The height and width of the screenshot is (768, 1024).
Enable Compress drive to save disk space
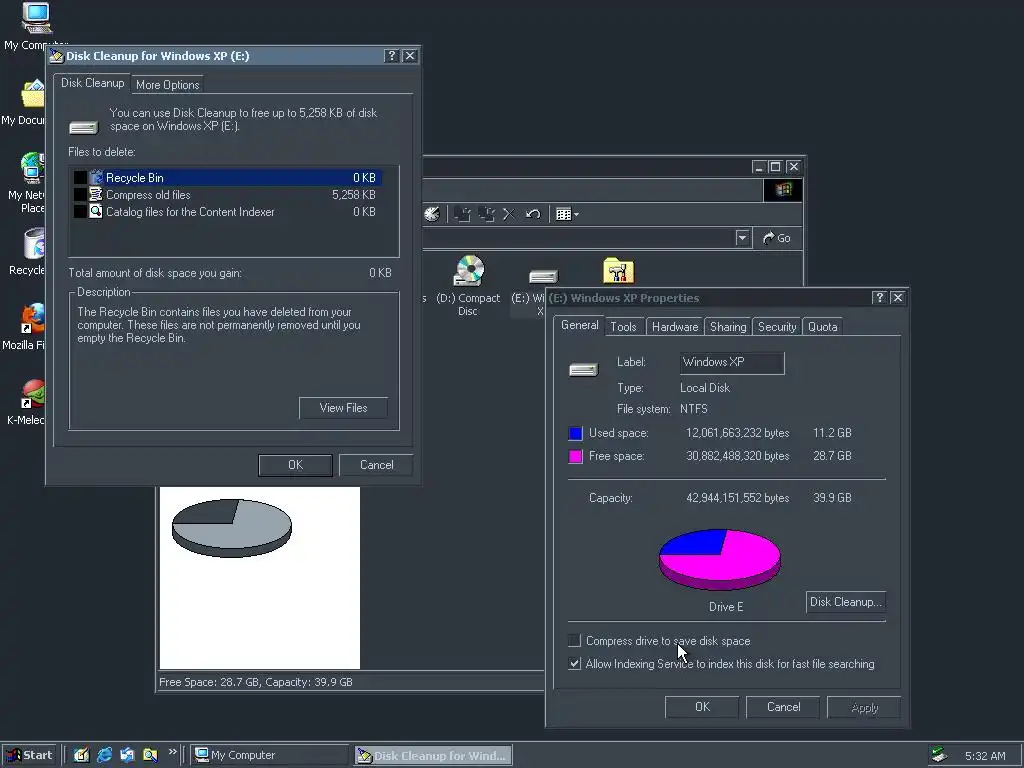pyautogui.click(x=575, y=641)
